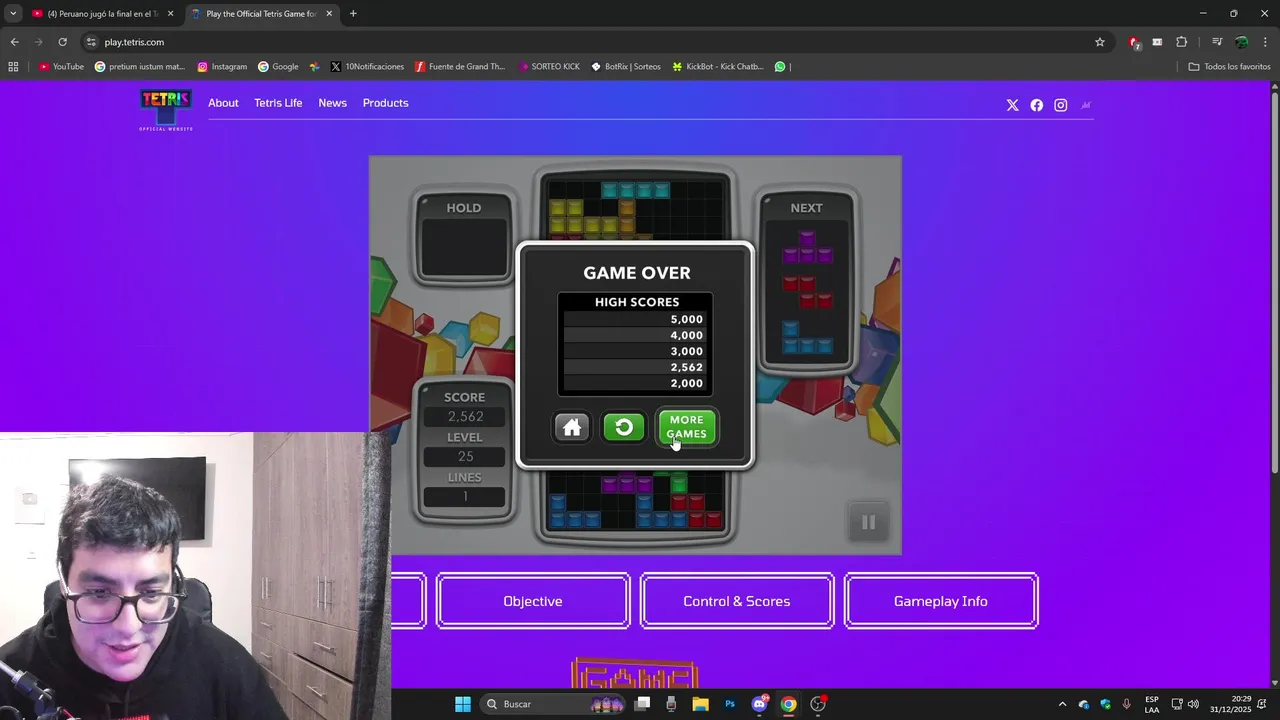1280x720 pixels.
Task: Select the Play the Official Tetris Game tab
Action: tap(262, 14)
